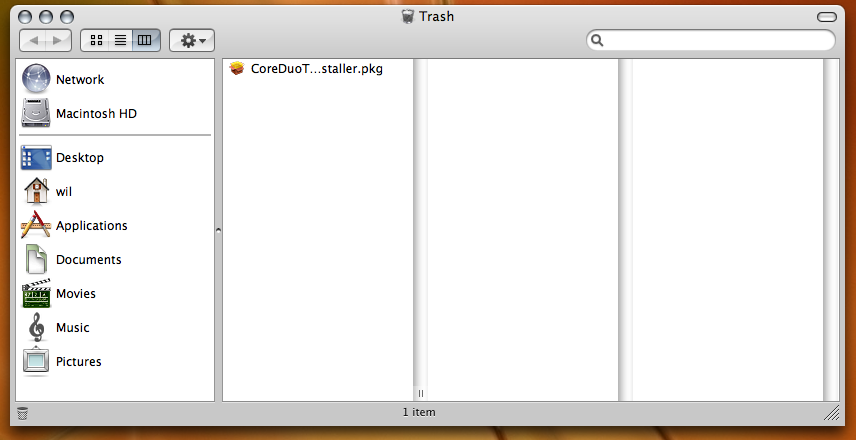
Task: Click the first column width handle
Action: pos(420,393)
